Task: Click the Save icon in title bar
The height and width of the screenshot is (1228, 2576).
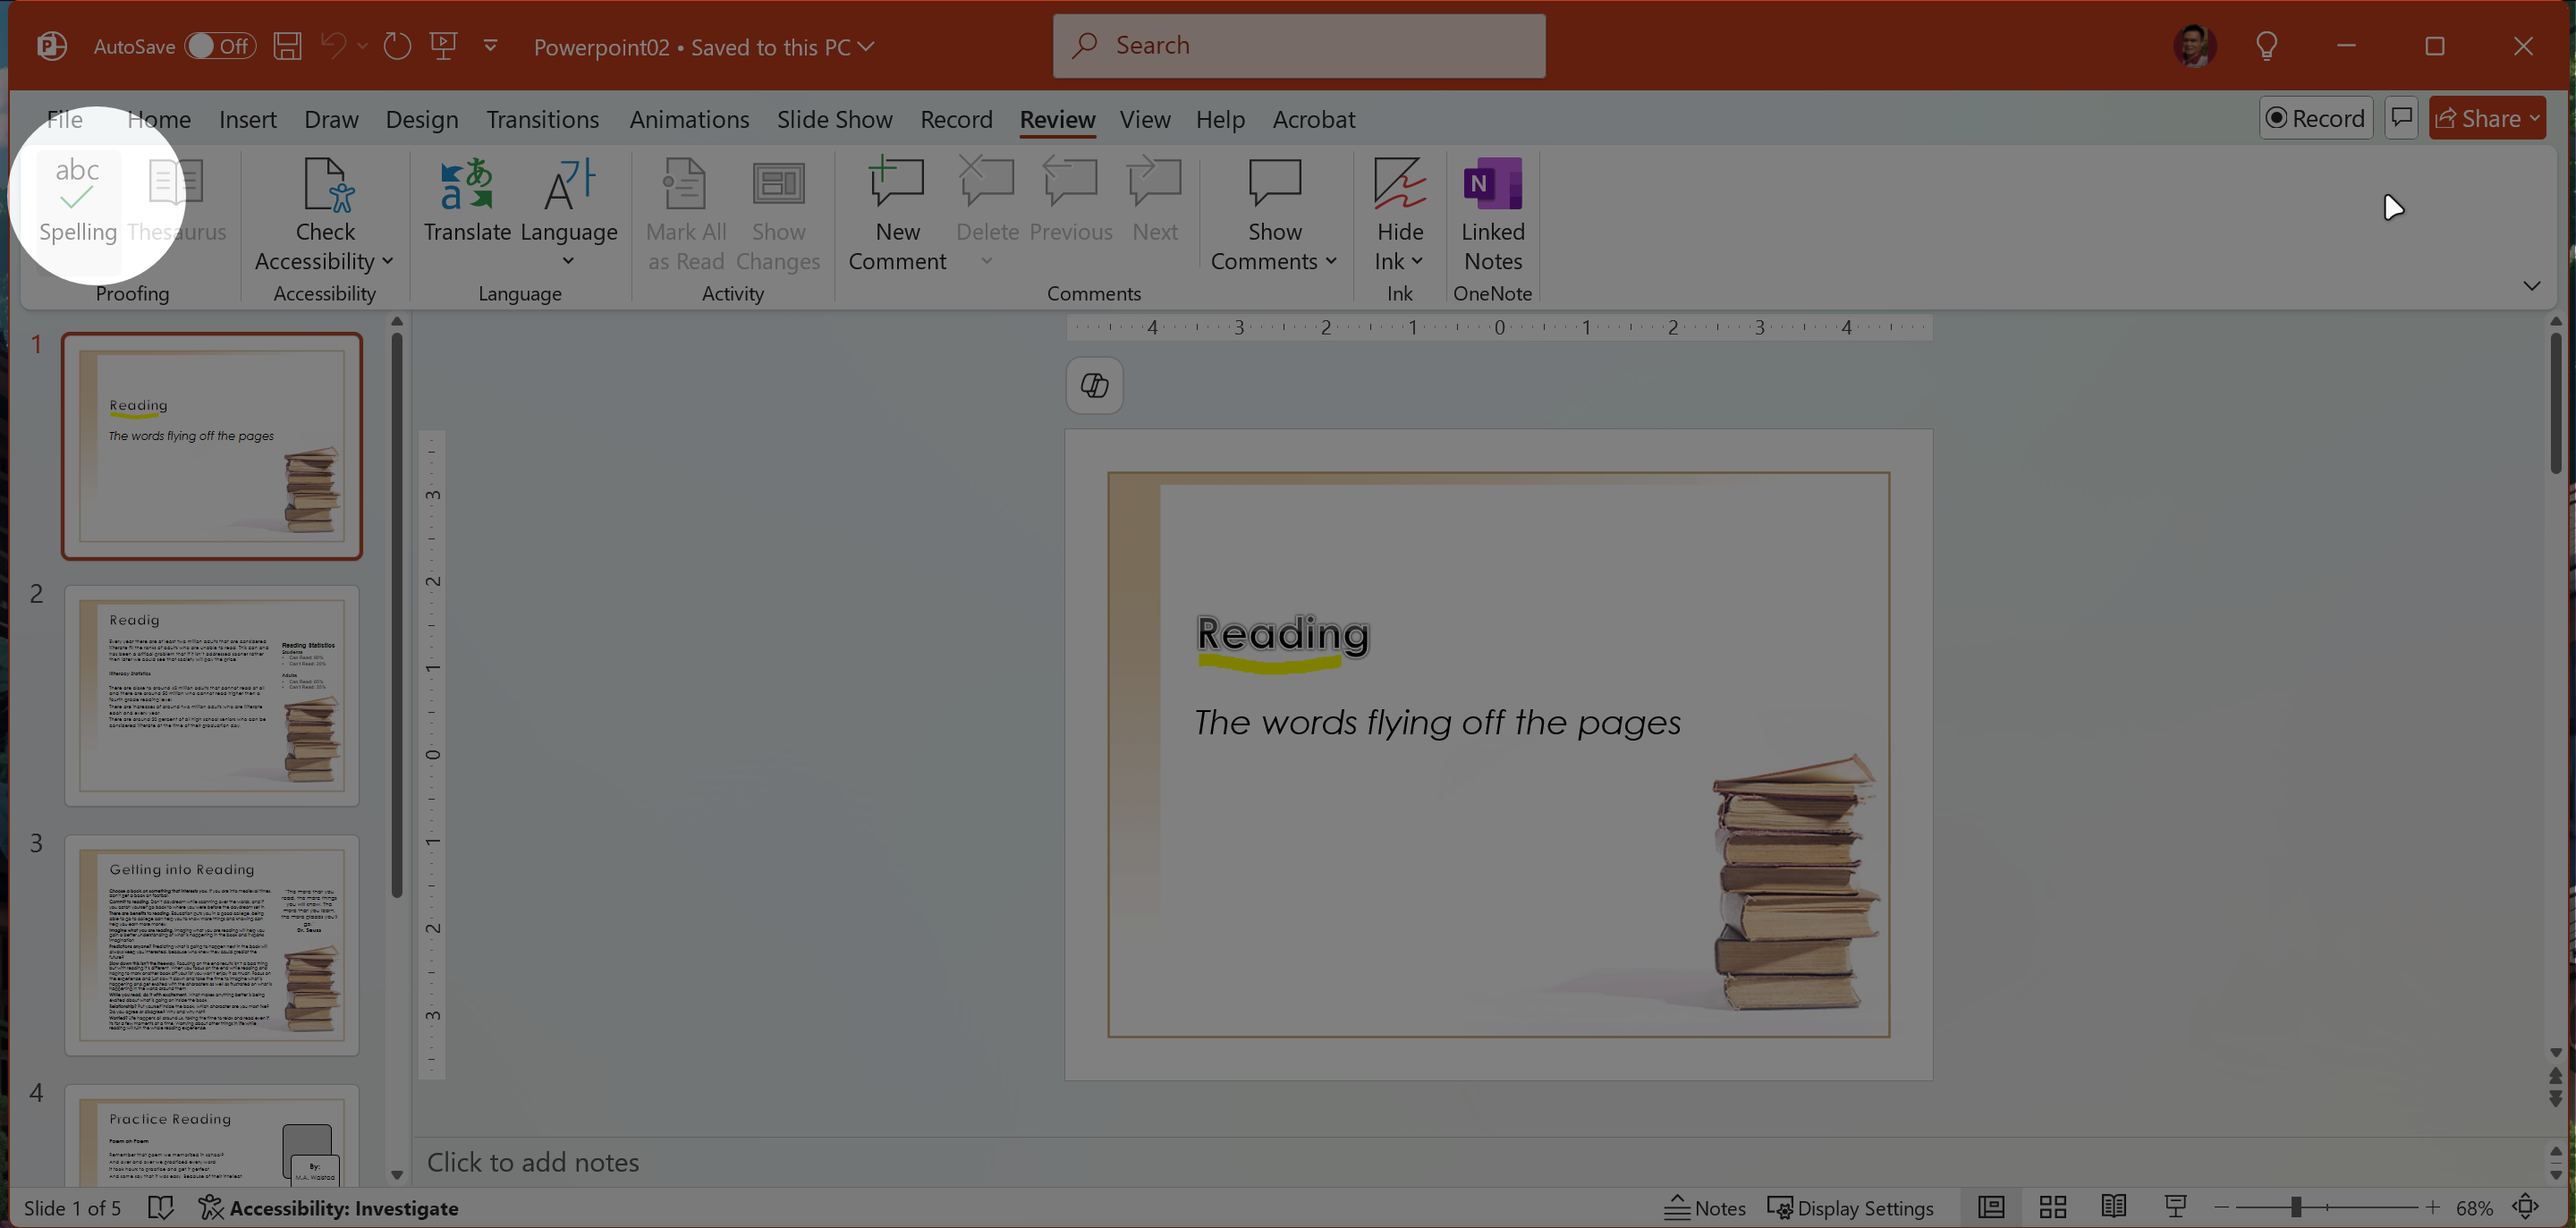Action: (287, 46)
